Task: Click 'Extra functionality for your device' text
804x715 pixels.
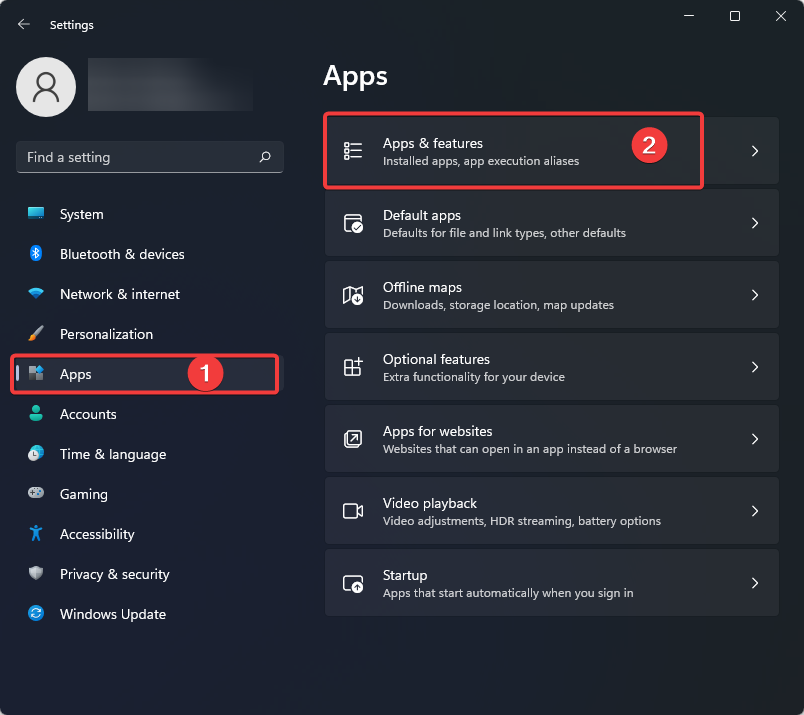Action: [x=474, y=377]
